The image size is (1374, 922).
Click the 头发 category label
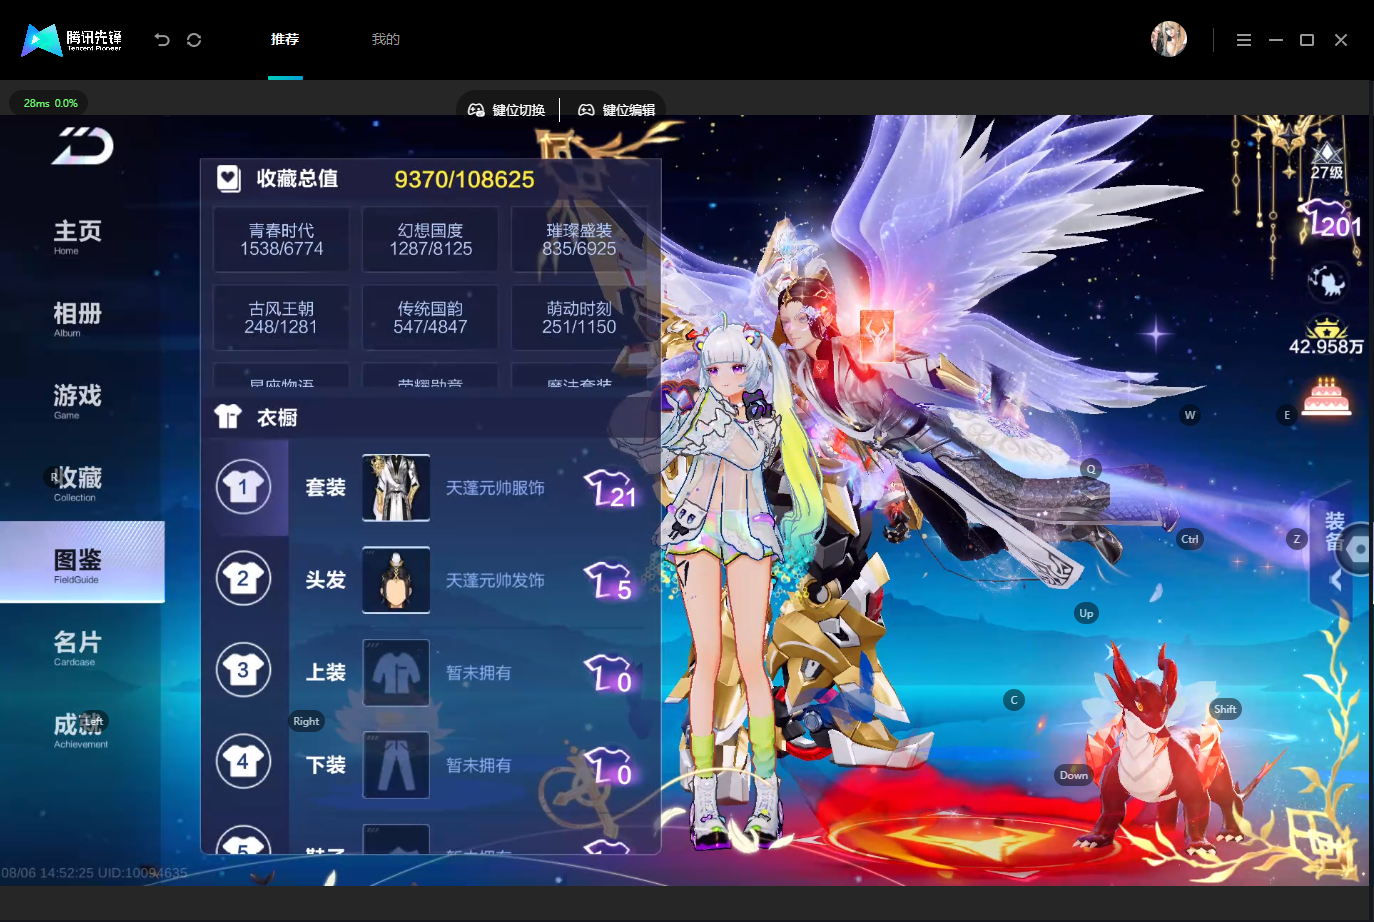coord(326,580)
